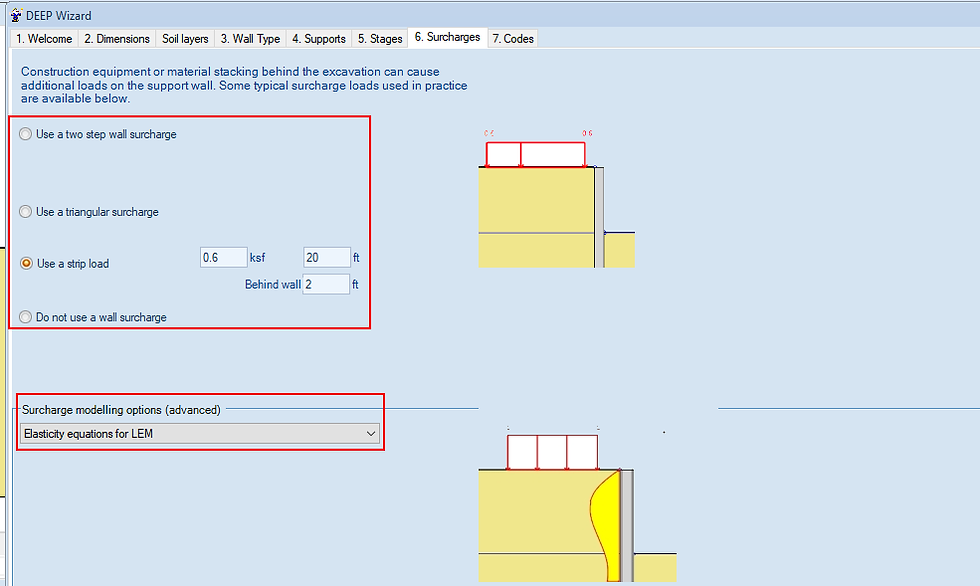The height and width of the screenshot is (586, 980).
Task: Click the elasticity pressure distribution diagram
Action: [577, 504]
